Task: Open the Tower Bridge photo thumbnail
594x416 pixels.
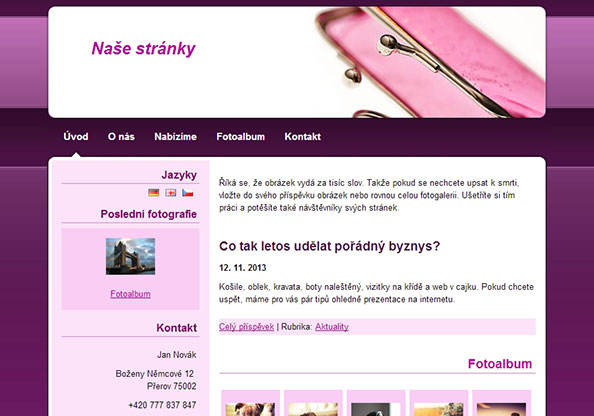Action: click(130, 256)
